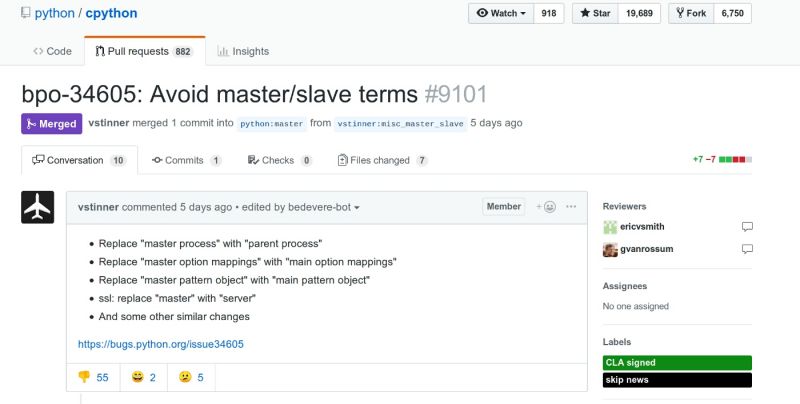Click gvanrossum's small avatar image
This screenshot has height=404, width=800.
[x=610, y=249]
